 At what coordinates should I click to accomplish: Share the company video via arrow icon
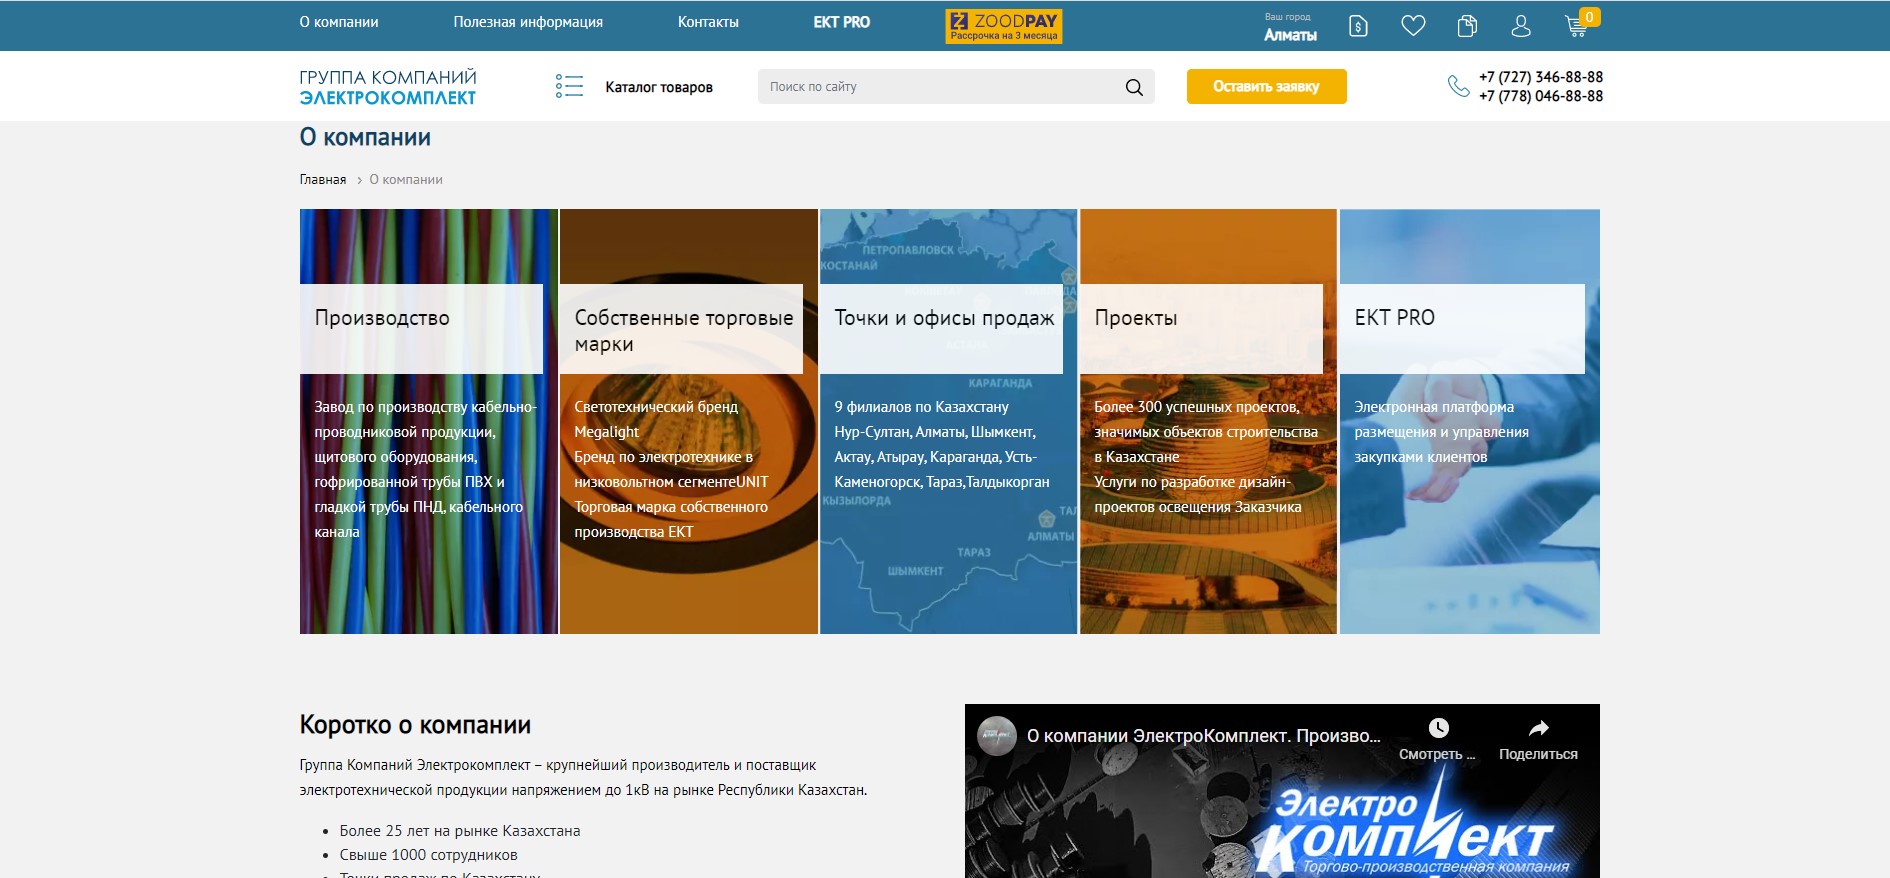pyautogui.click(x=1538, y=728)
